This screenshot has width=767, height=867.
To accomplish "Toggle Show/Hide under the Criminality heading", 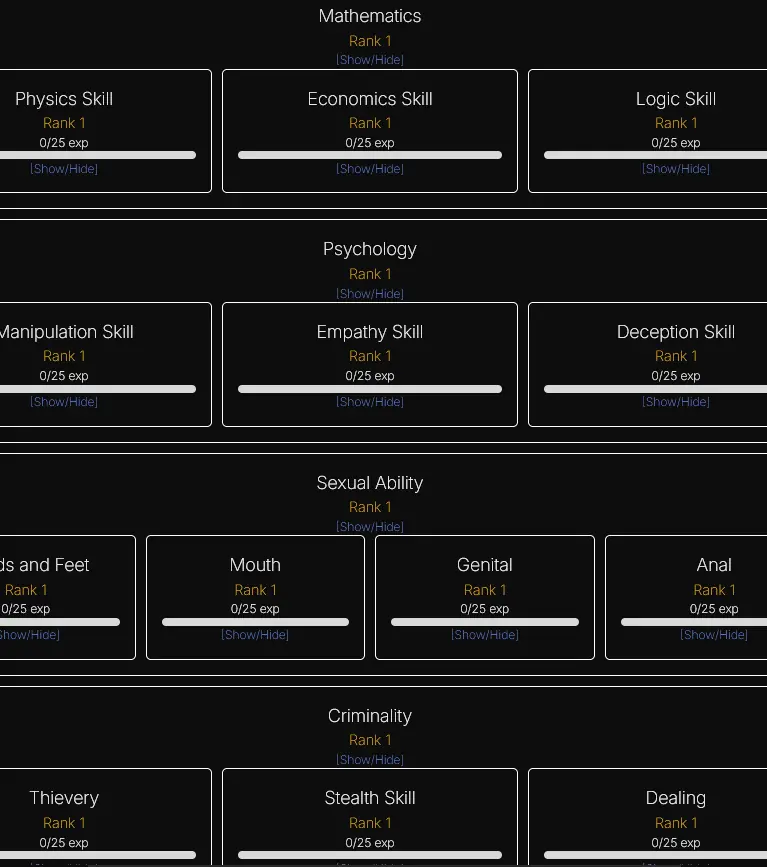I will [x=369, y=760].
